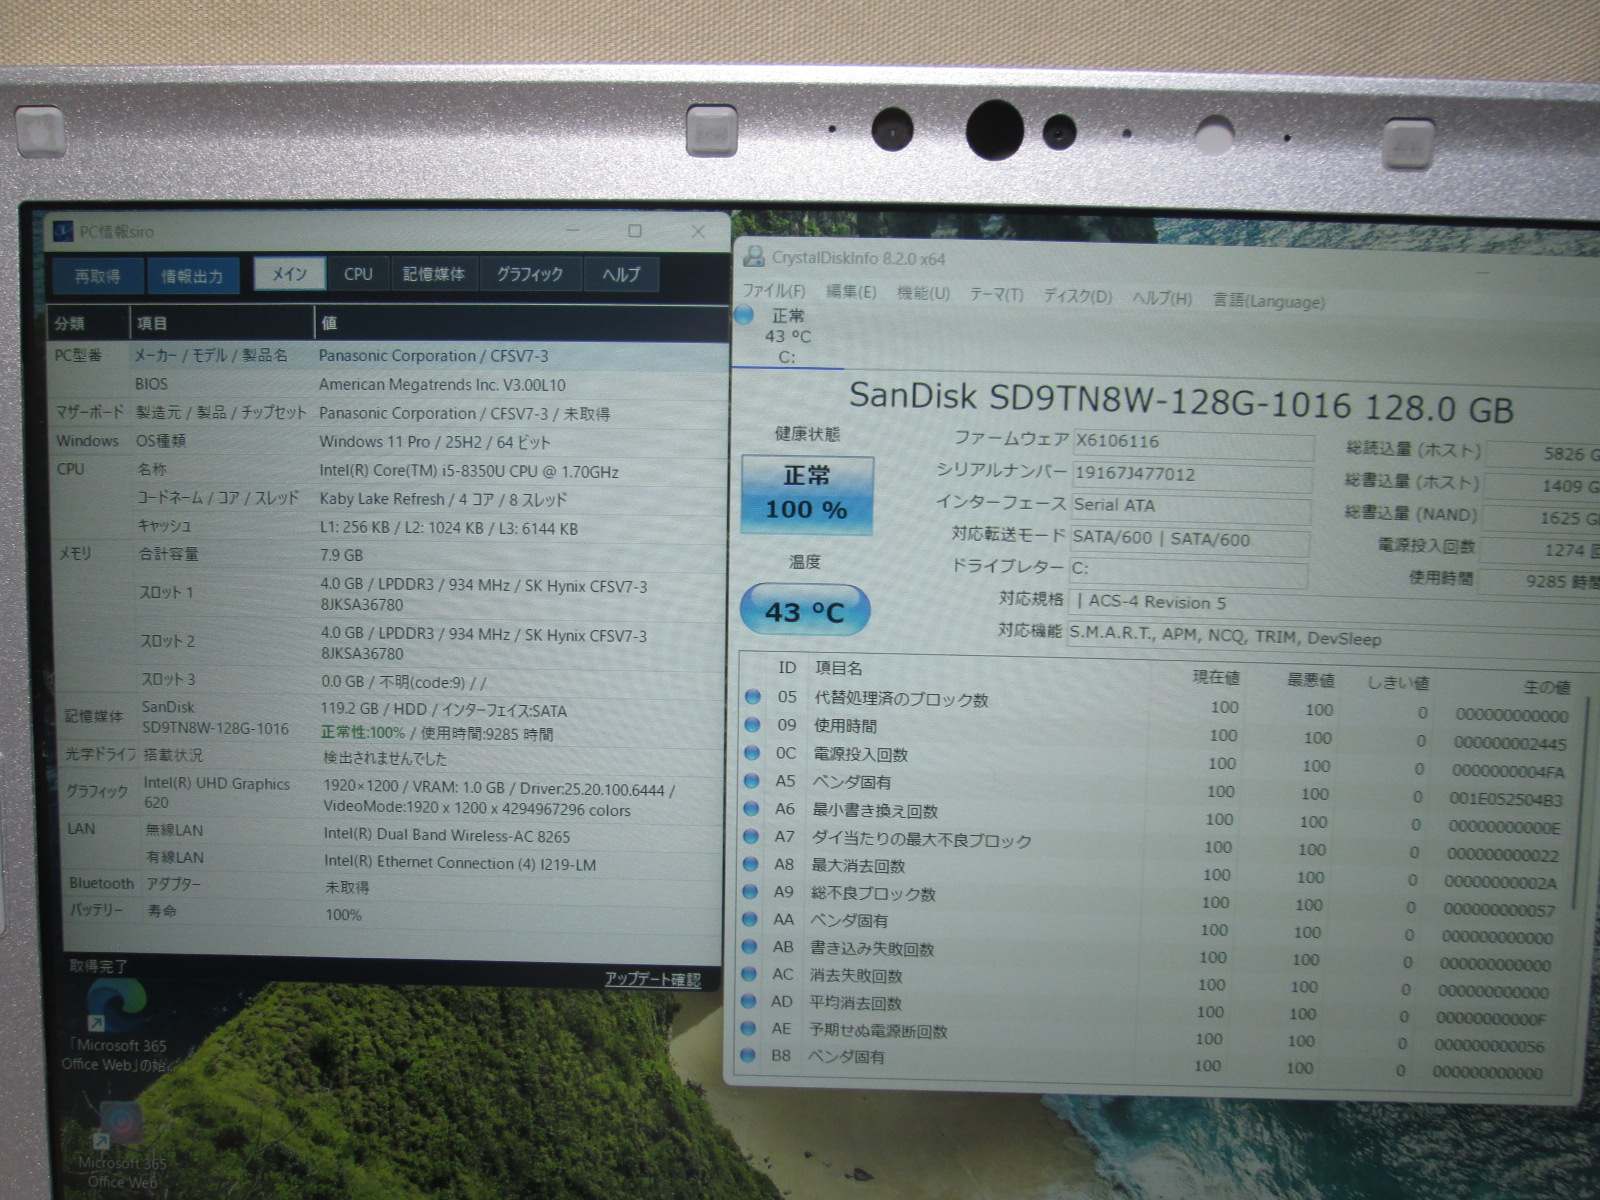Click the serial number field
Viewport: 1600px width, 1200px height.
coord(1192,475)
